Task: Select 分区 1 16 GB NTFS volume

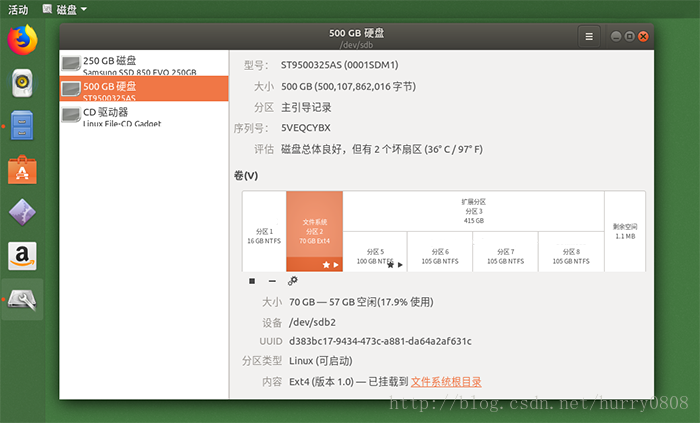Action: pyautogui.click(x=264, y=232)
